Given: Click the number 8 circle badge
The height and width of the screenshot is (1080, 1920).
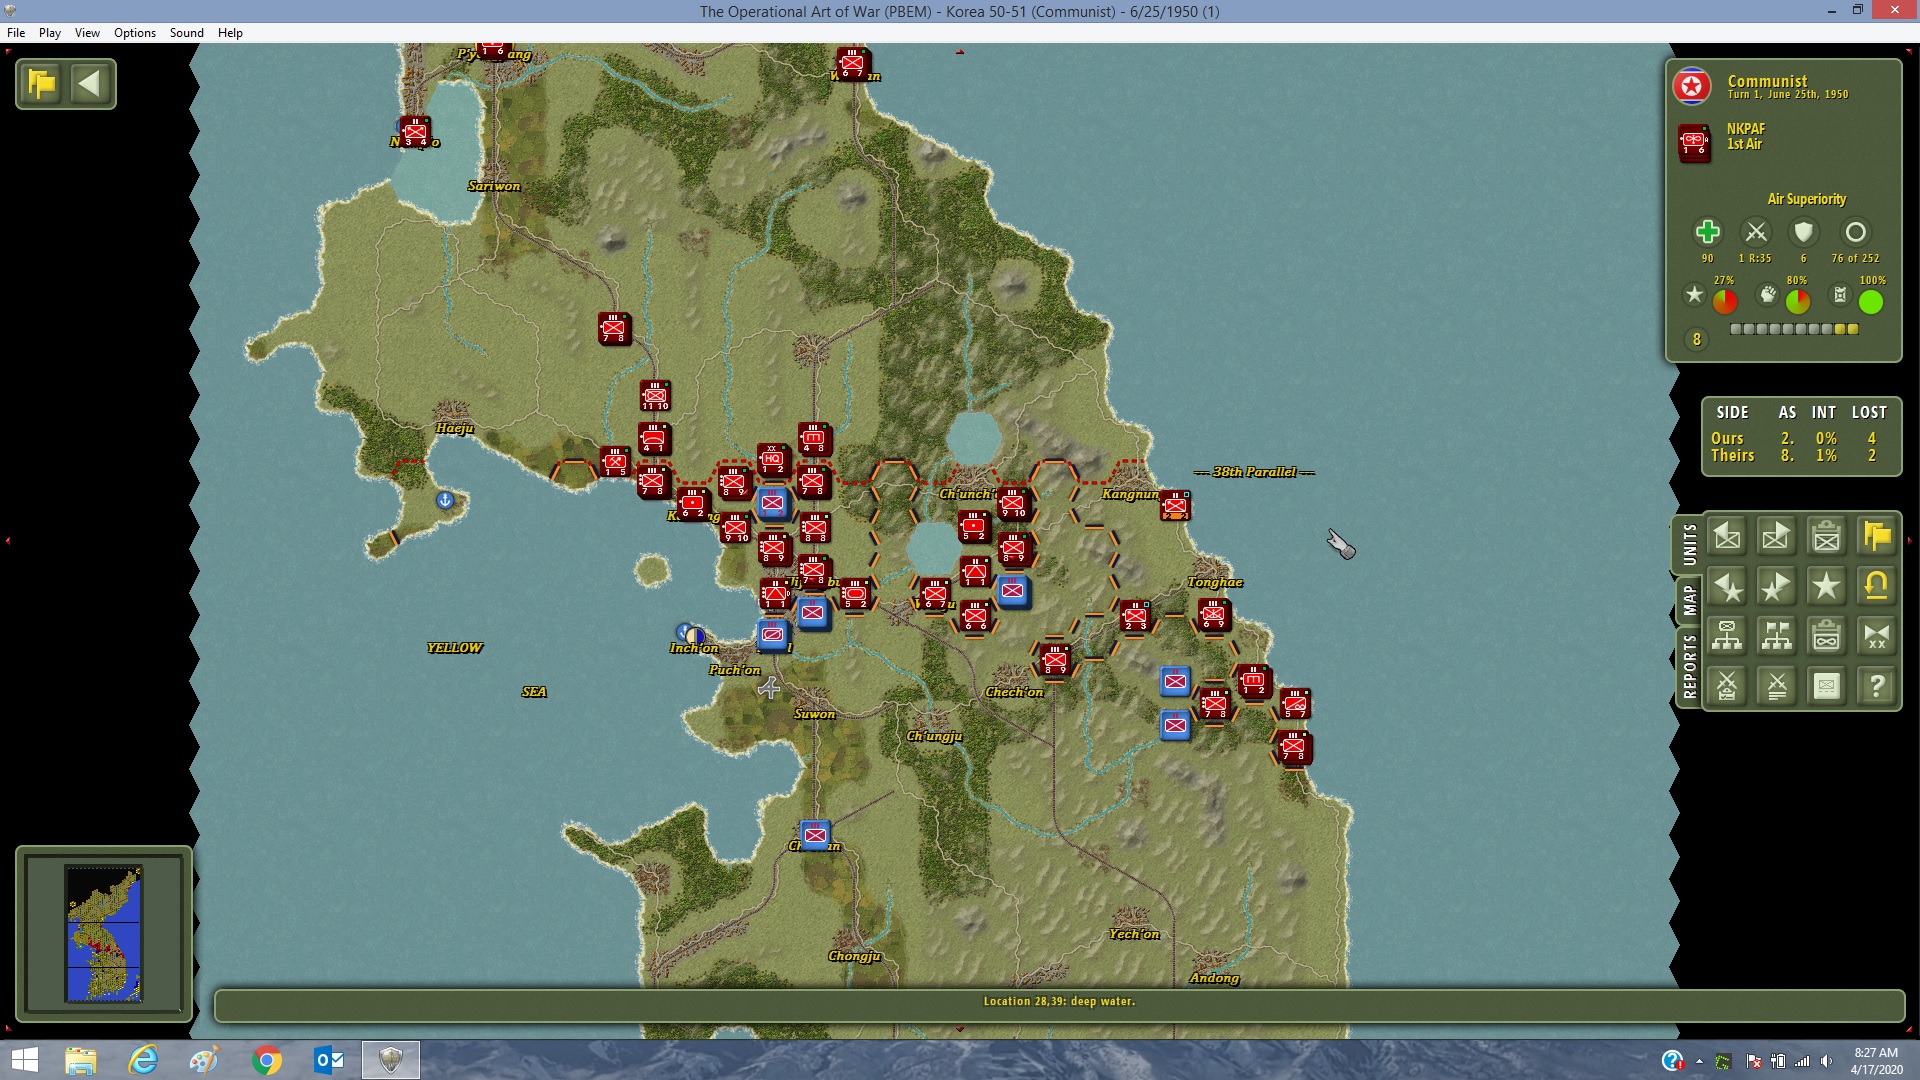Looking at the screenshot, I should (x=1696, y=340).
